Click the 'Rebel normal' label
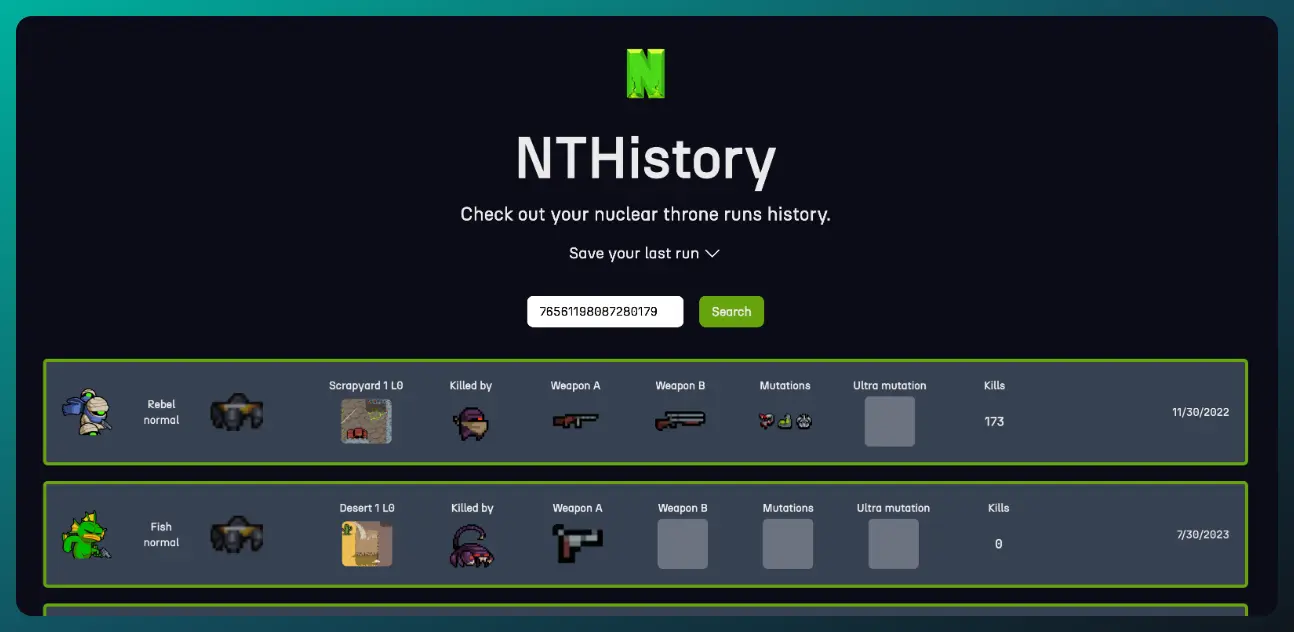Viewport: 1294px width, 632px height. coord(161,412)
